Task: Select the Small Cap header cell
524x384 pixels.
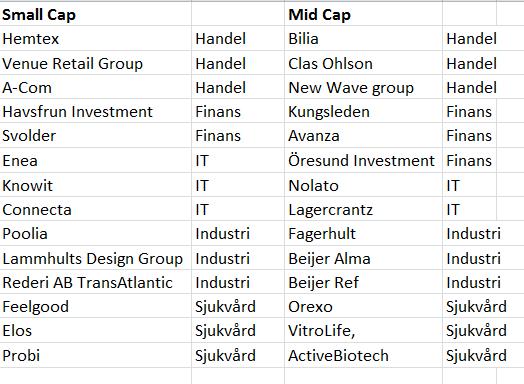Action: [96, 15]
